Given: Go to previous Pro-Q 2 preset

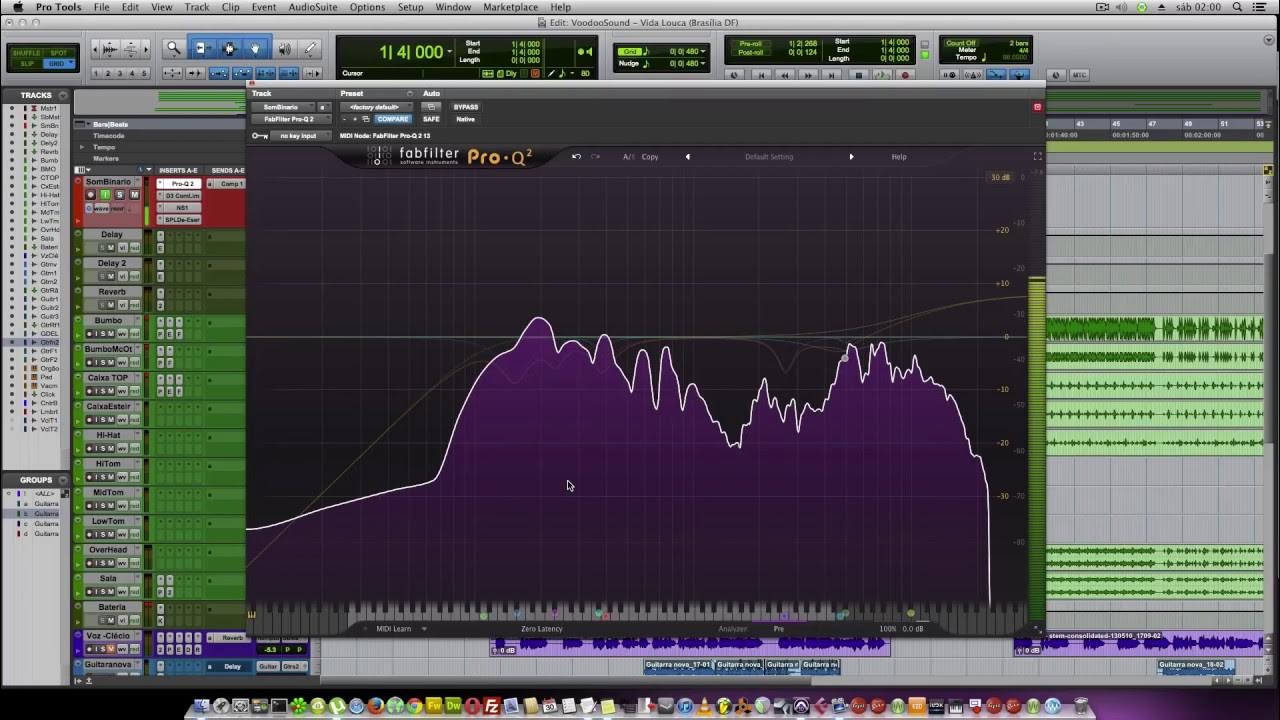Looking at the screenshot, I should pyautogui.click(x=687, y=156).
